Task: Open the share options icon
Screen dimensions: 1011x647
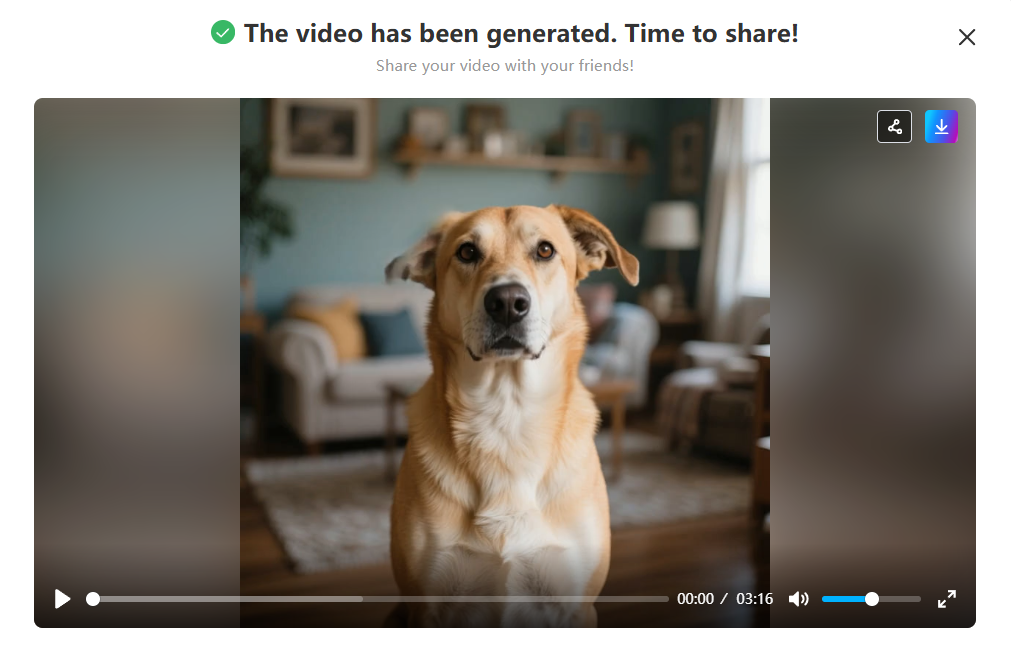Action: coord(894,126)
